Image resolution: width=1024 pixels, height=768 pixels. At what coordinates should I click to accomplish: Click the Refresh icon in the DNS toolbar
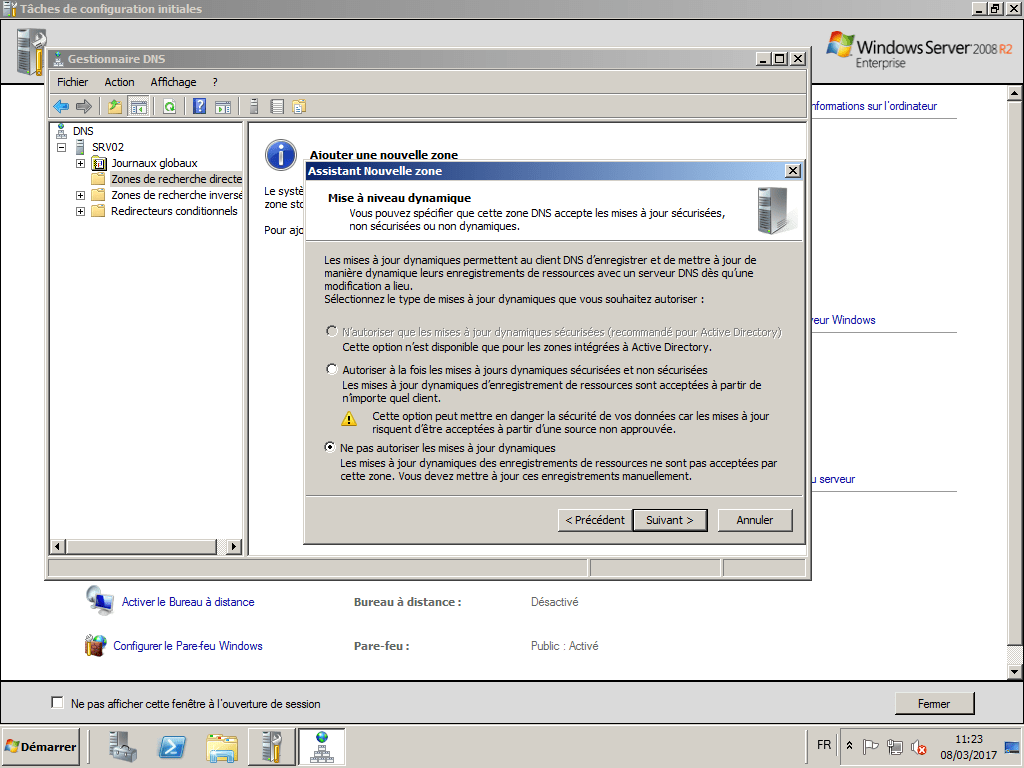pos(170,105)
